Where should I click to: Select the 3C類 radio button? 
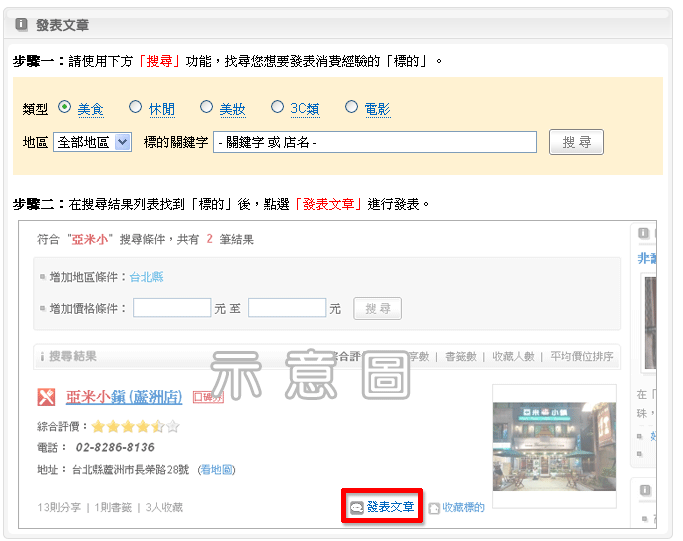click(x=277, y=107)
